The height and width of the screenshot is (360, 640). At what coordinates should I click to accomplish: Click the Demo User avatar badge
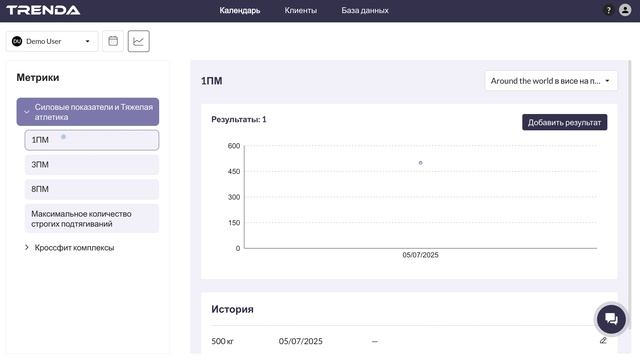17,41
